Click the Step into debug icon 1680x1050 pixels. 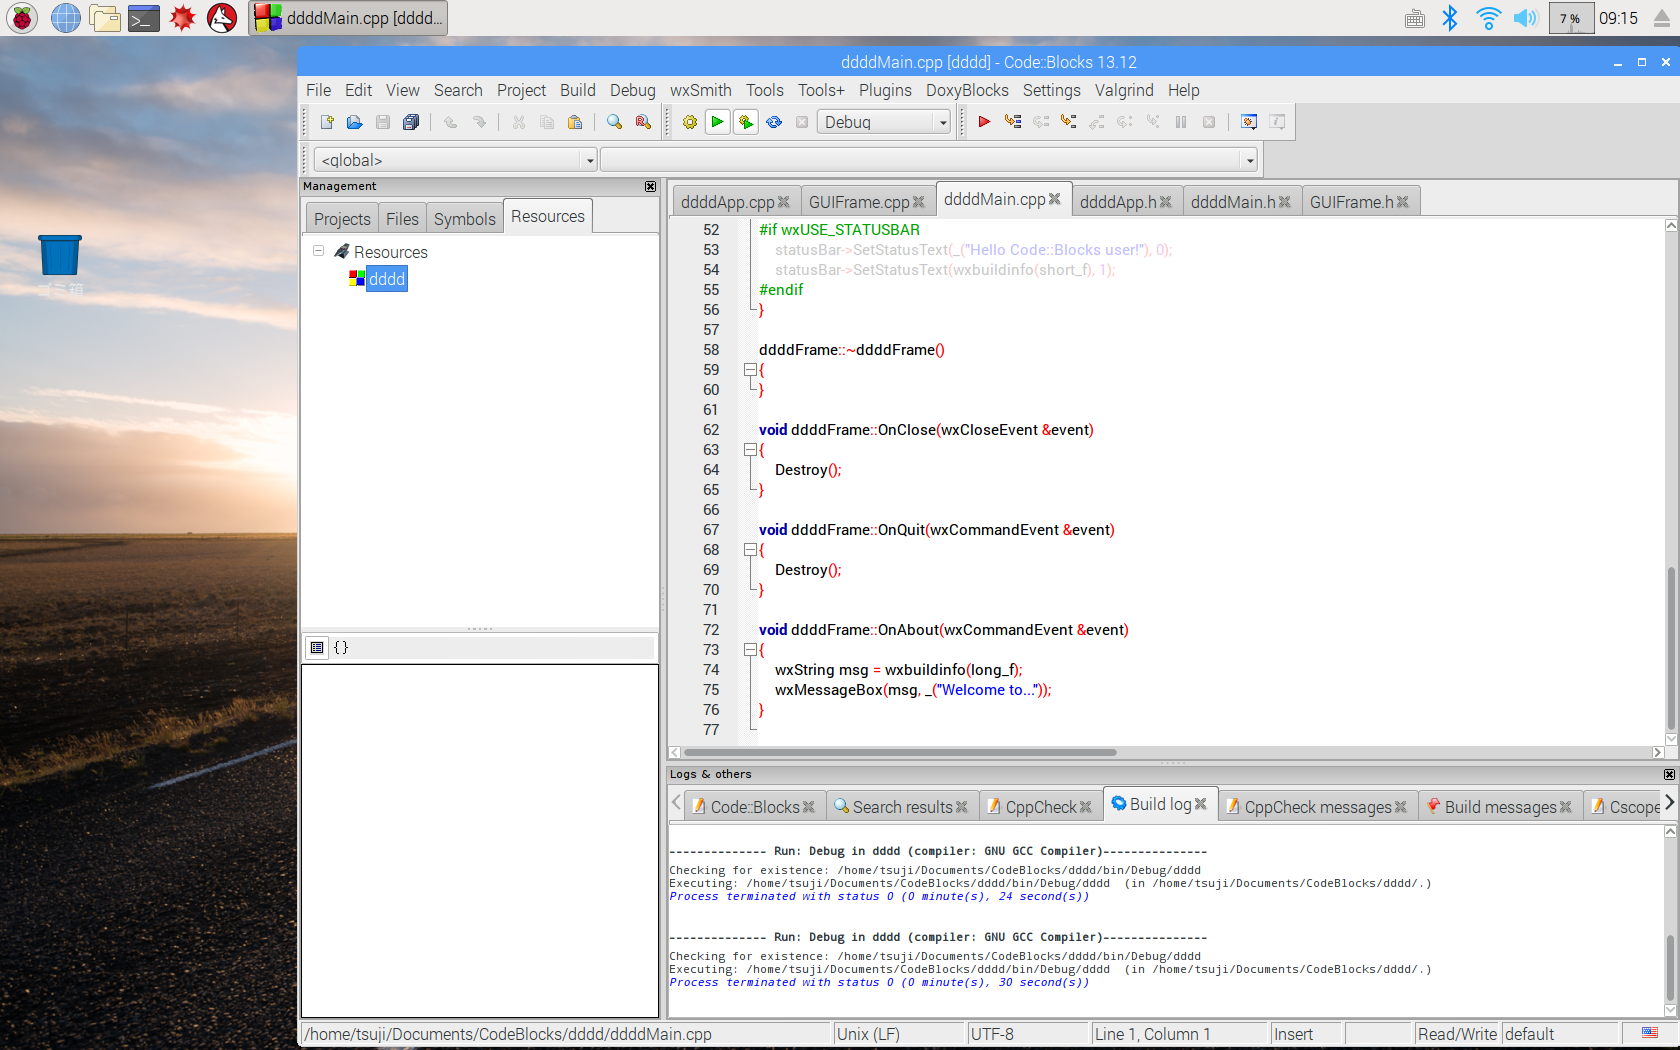click(x=1069, y=122)
